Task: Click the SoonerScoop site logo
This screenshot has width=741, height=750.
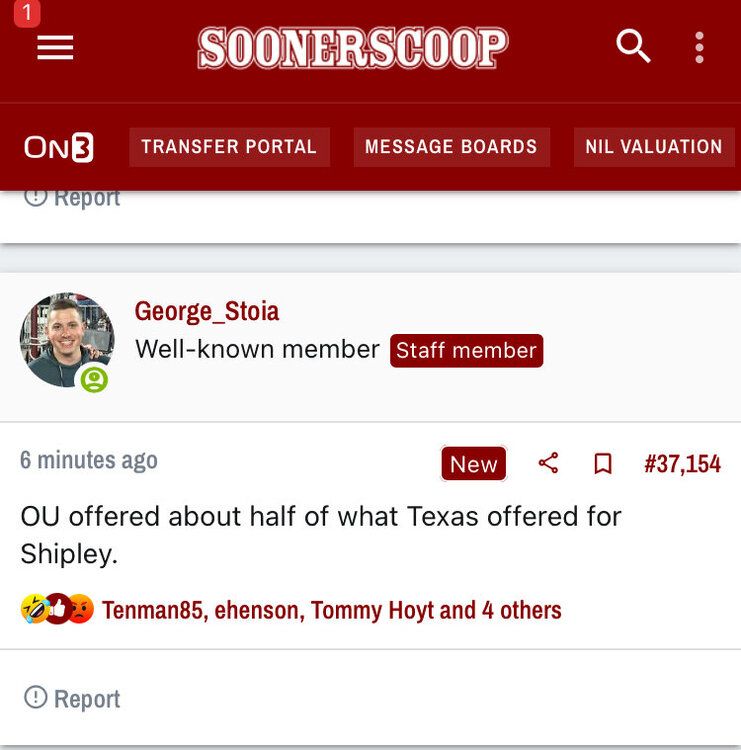Action: [x=353, y=48]
